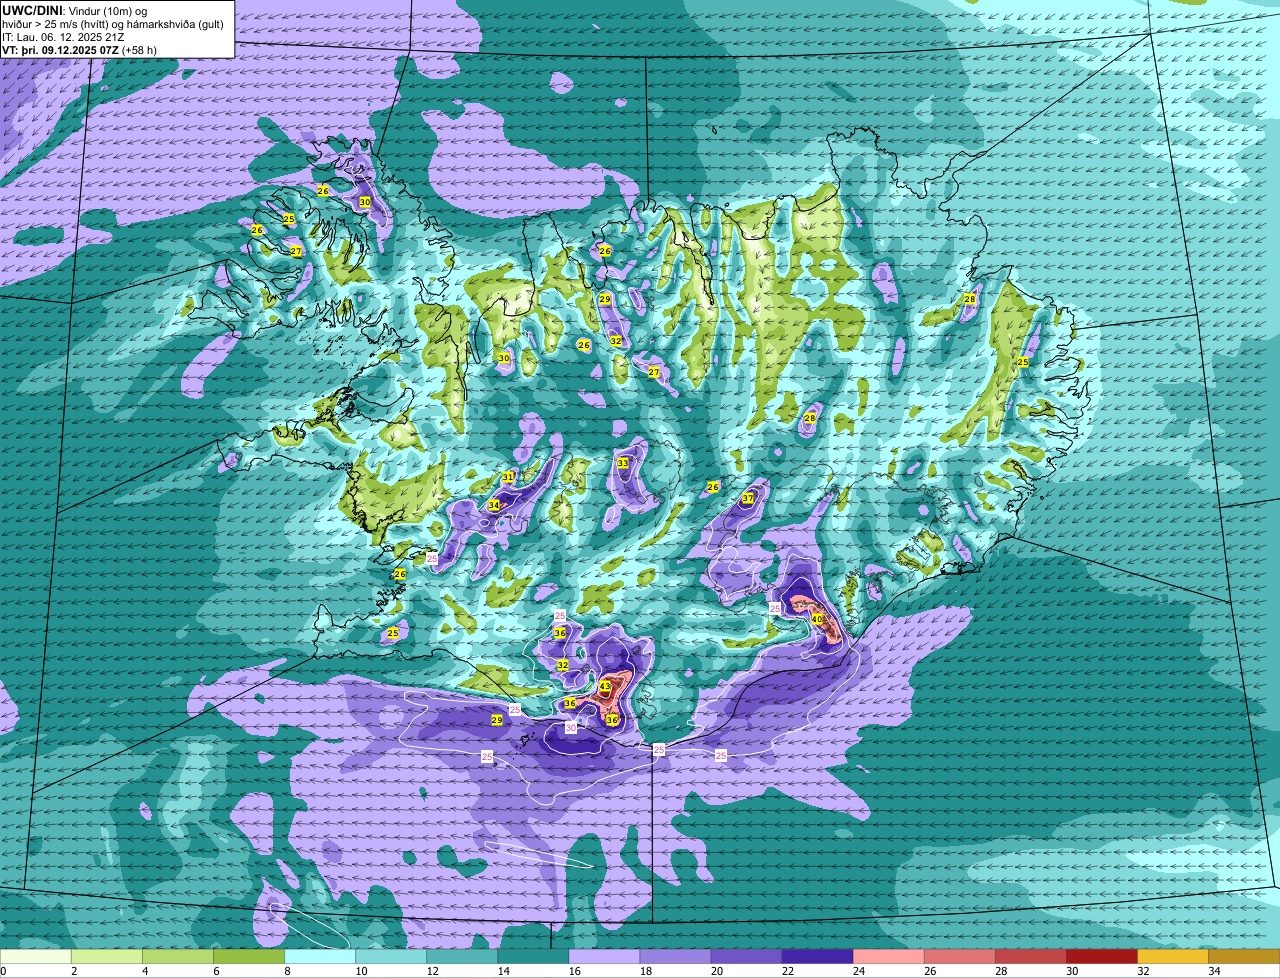Click the light green 2–4 legend swatch
Screen dimensions: 1280x978
[107, 957]
